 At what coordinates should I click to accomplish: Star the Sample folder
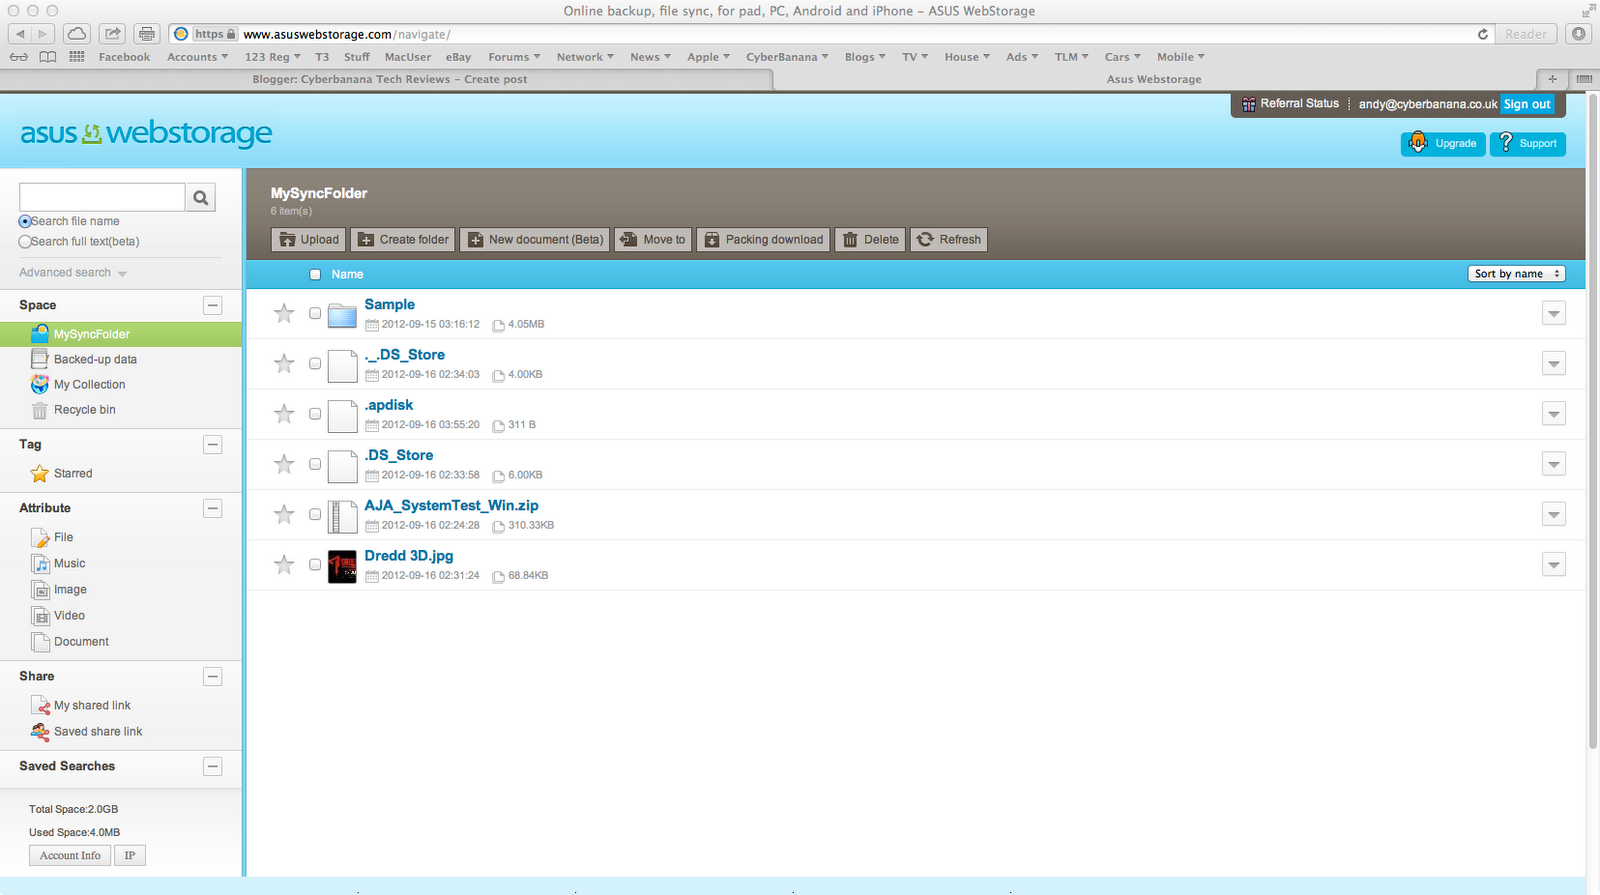284,313
